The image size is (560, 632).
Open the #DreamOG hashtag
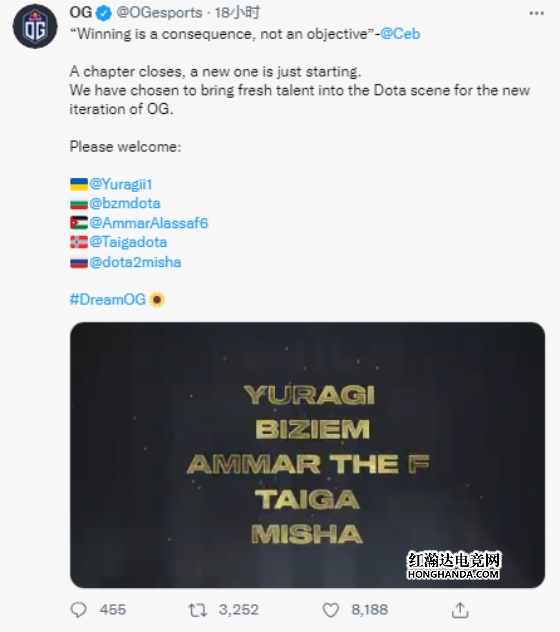(x=108, y=299)
